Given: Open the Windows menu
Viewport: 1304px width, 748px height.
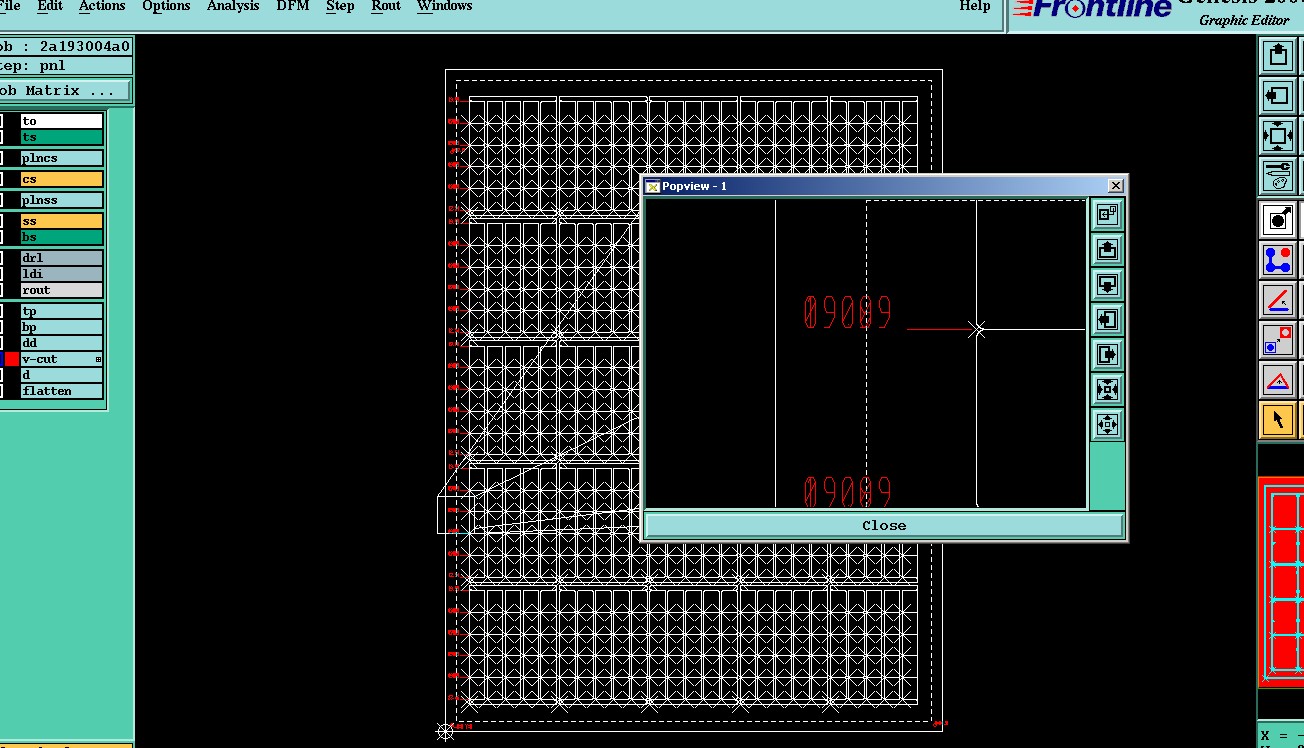Looking at the screenshot, I should click(444, 6).
